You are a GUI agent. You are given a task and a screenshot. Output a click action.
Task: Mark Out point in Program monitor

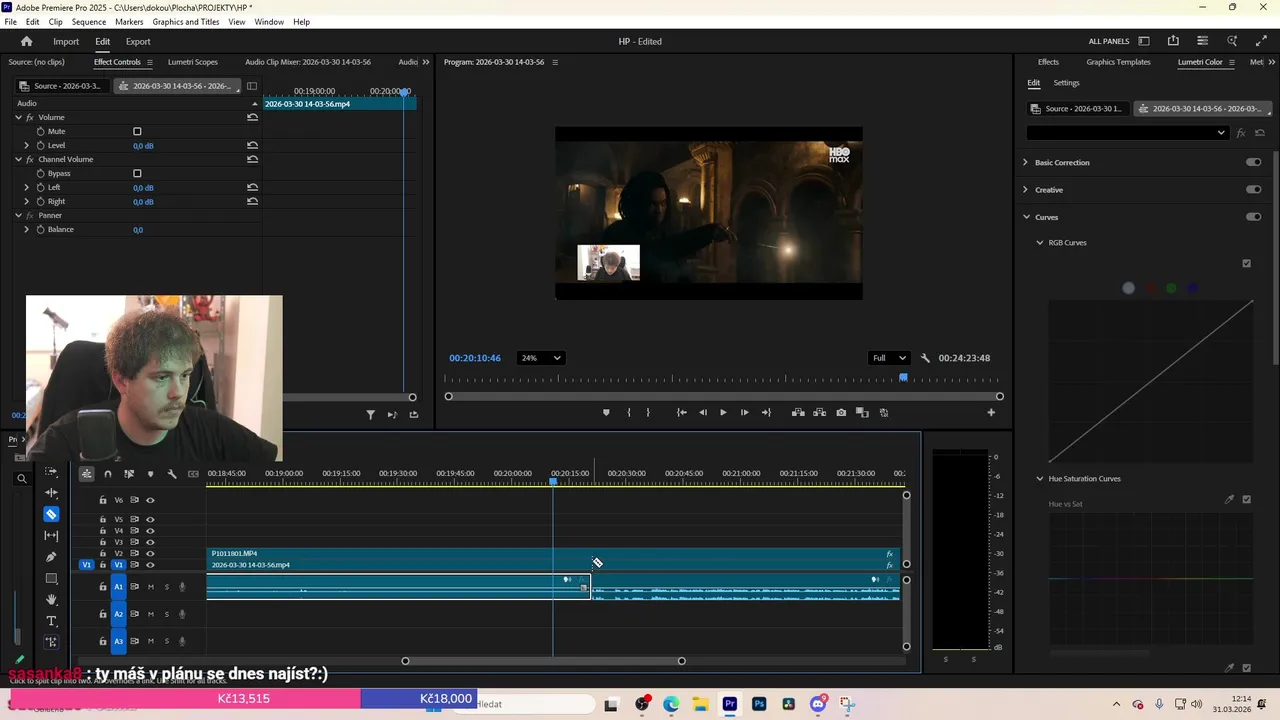[648, 412]
